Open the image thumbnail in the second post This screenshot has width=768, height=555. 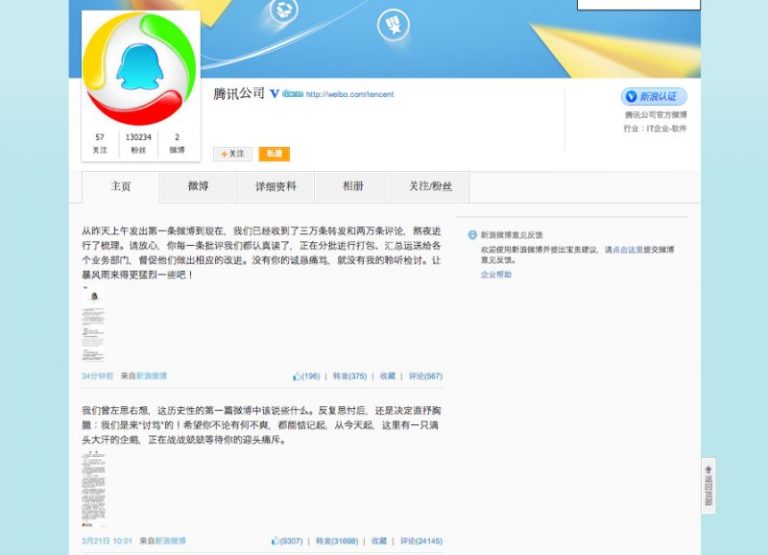tap(93, 488)
